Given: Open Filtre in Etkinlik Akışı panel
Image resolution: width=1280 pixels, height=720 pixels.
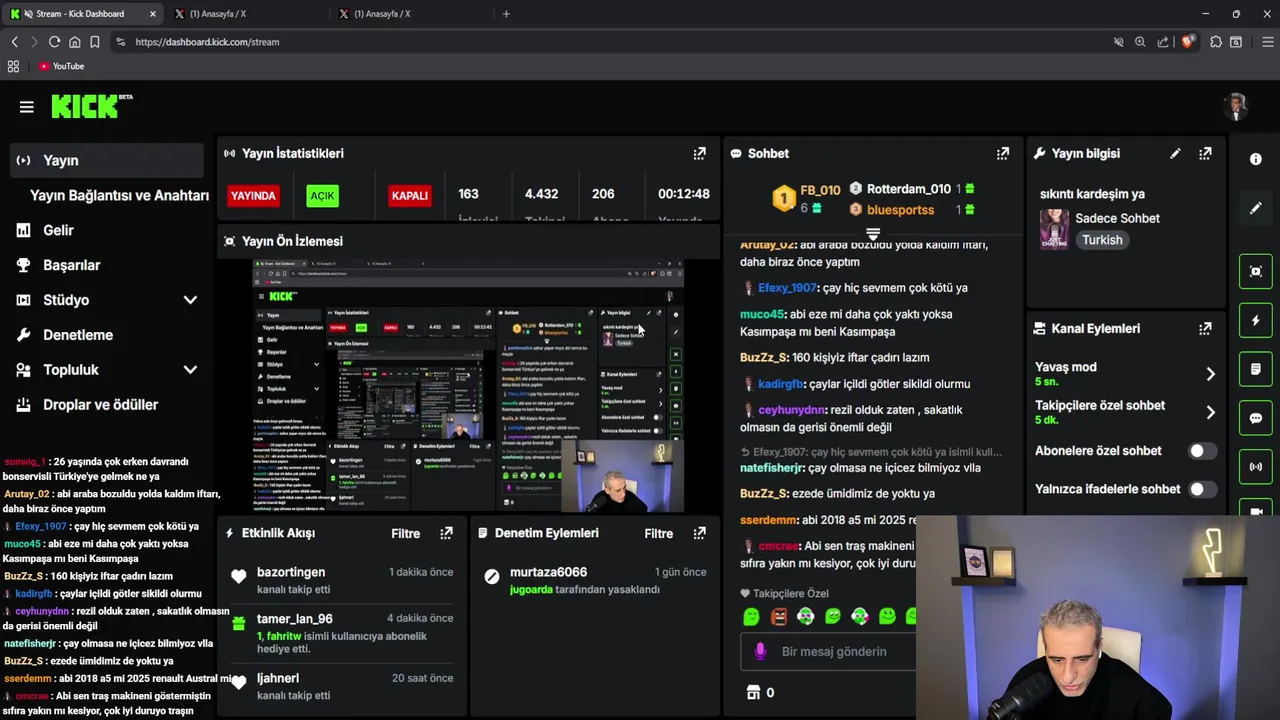Looking at the screenshot, I should pos(405,533).
